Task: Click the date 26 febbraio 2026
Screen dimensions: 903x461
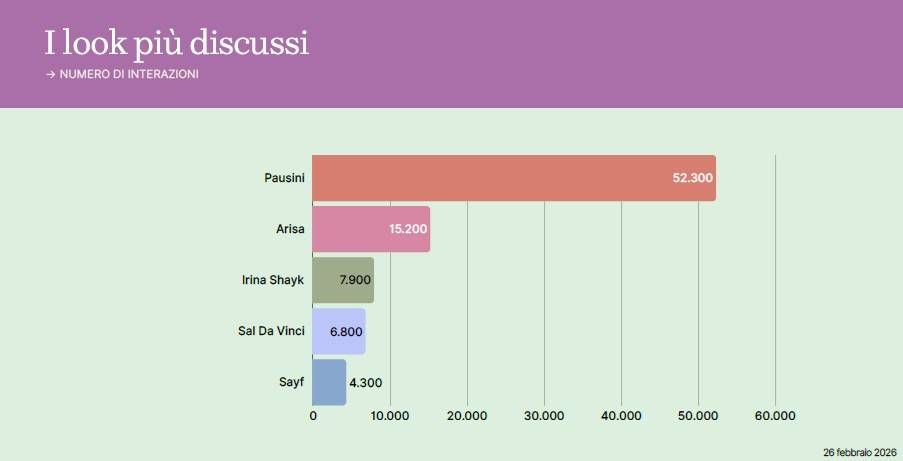Action: point(860,452)
